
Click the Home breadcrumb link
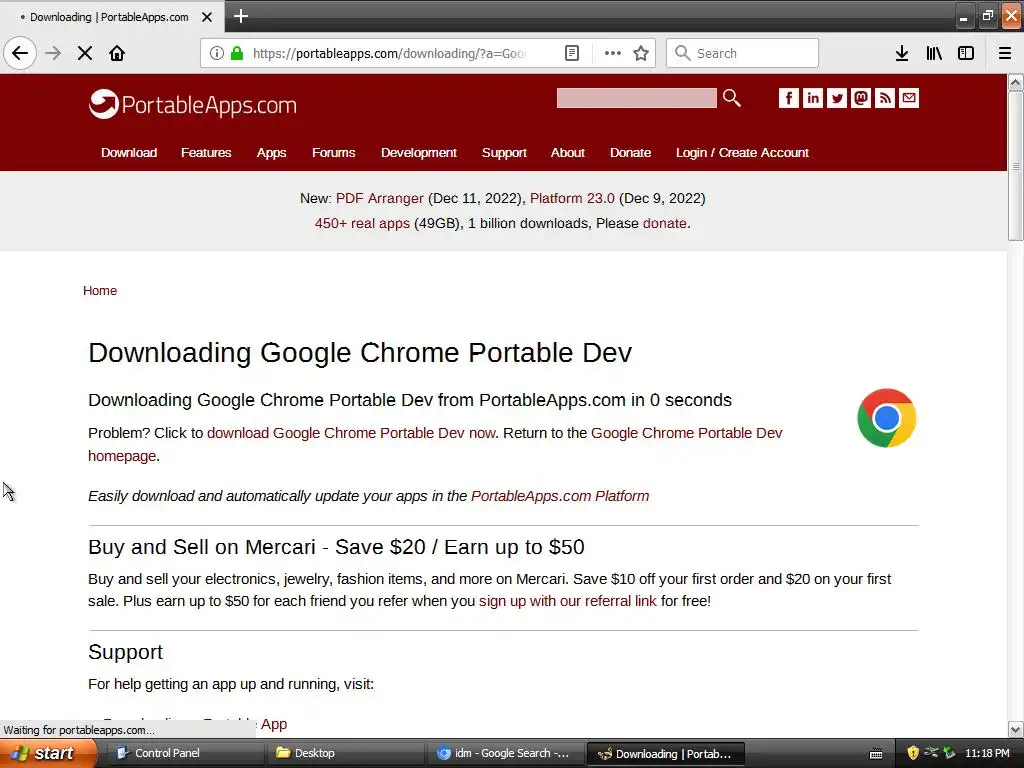point(100,291)
